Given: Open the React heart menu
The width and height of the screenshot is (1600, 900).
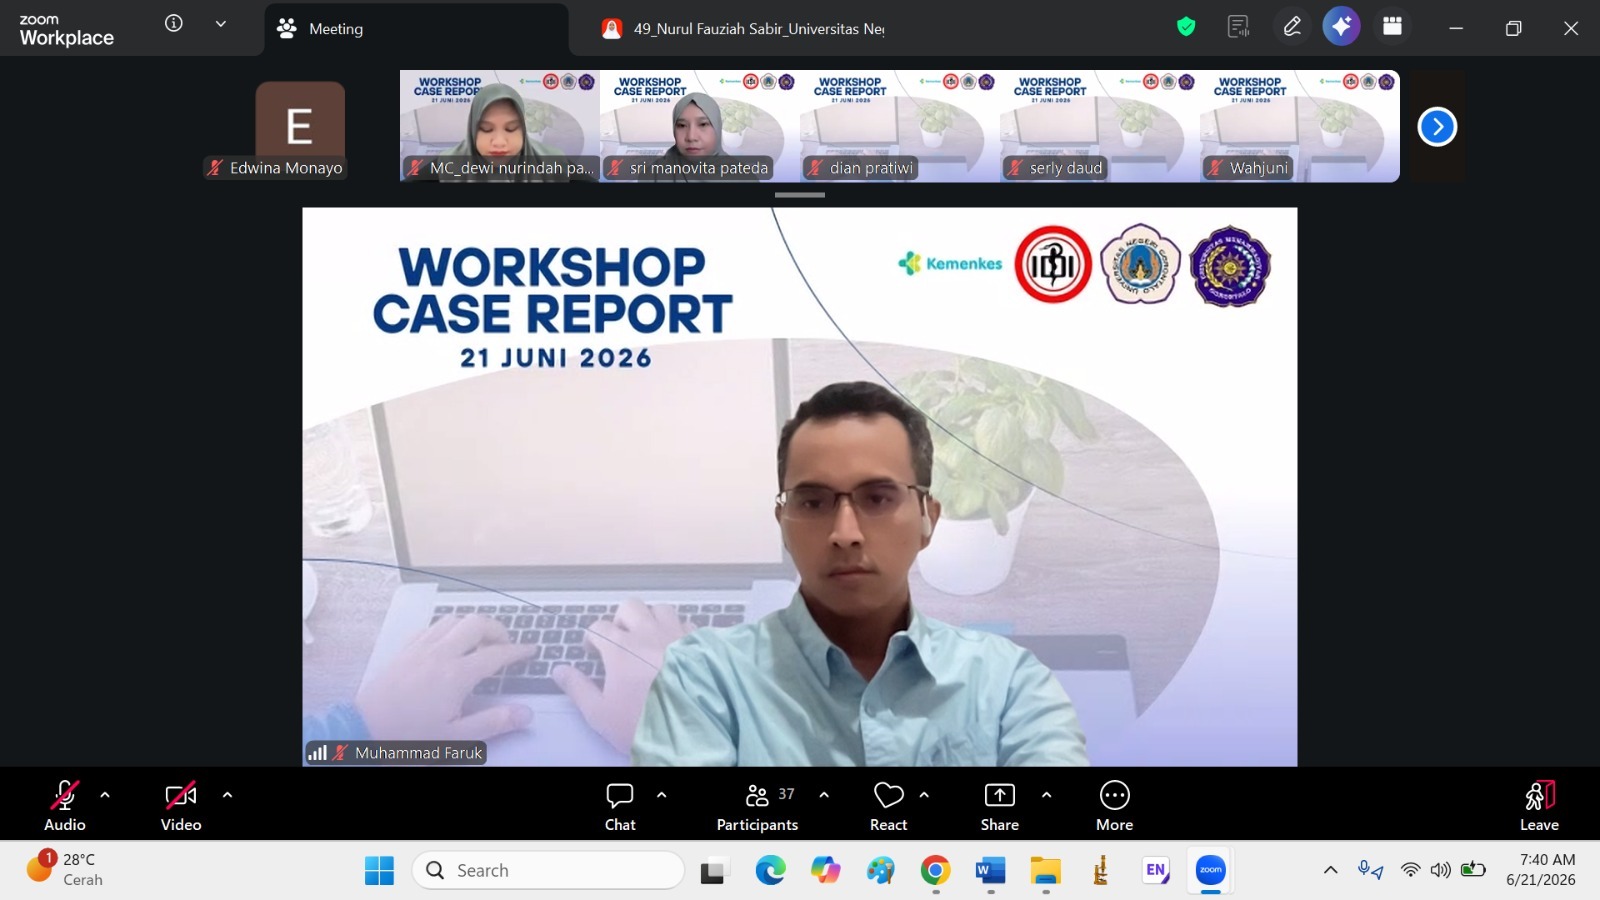Looking at the screenshot, I should [x=888, y=805].
